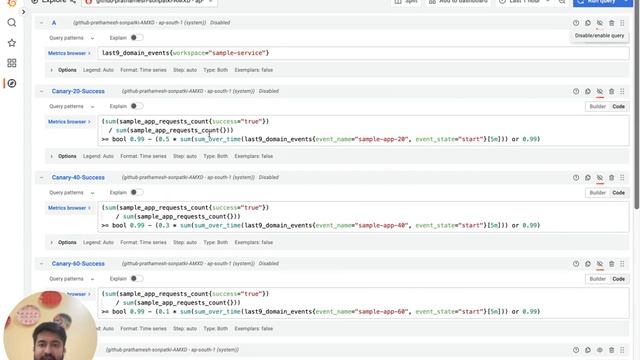Collapse query A row
Viewport: 640px width, 360px height.
tap(42, 23)
